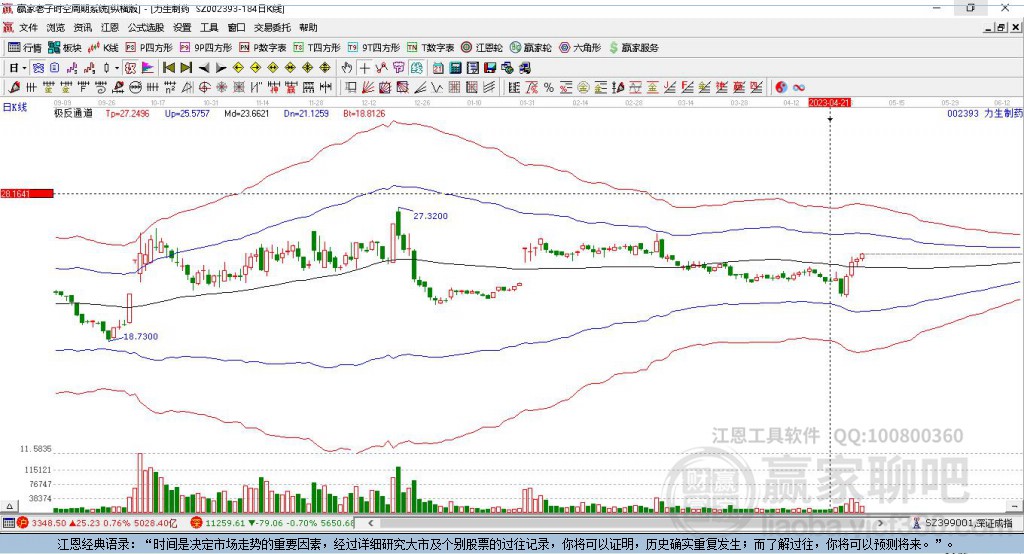1024x554 pixels.
Task: Restore the inner document window
Action: 1000,27
